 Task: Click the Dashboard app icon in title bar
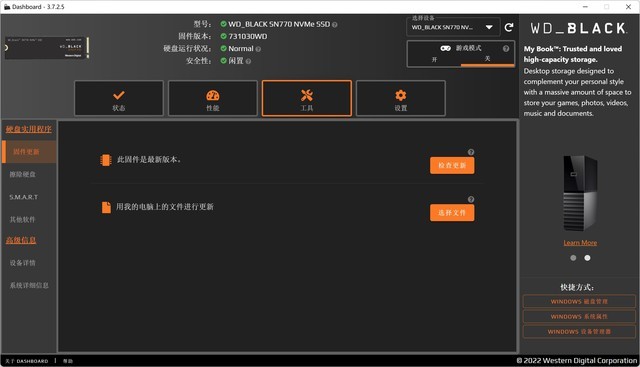click(7, 7)
